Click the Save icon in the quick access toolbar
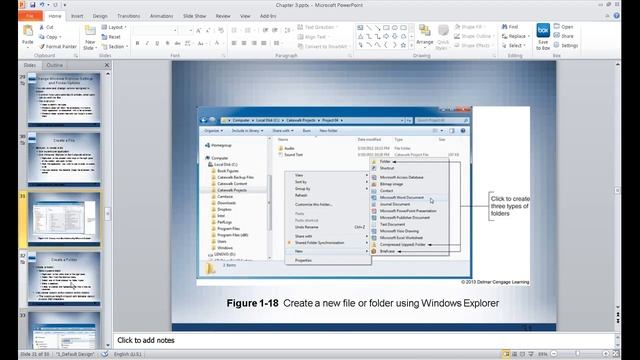This screenshot has height=360, width=640. pyautogui.click(x=32, y=5)
